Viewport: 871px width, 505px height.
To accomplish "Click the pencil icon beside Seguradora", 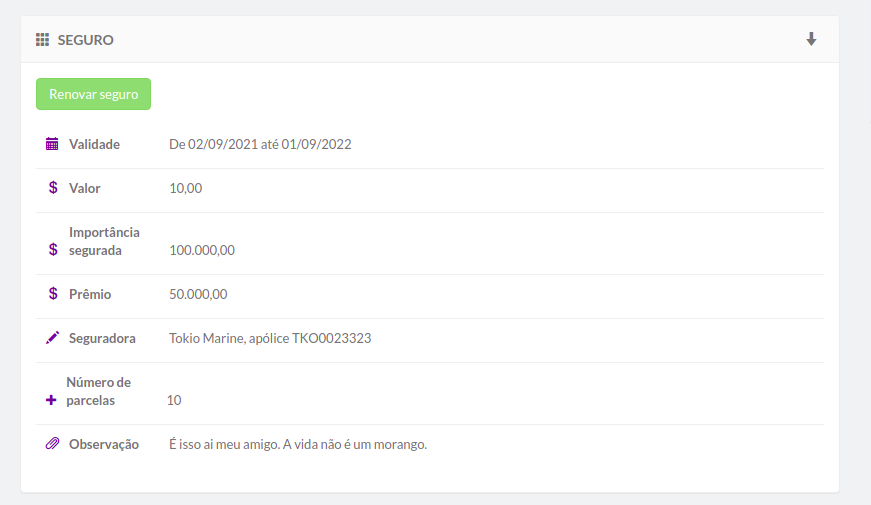I will tap(52, 338).
